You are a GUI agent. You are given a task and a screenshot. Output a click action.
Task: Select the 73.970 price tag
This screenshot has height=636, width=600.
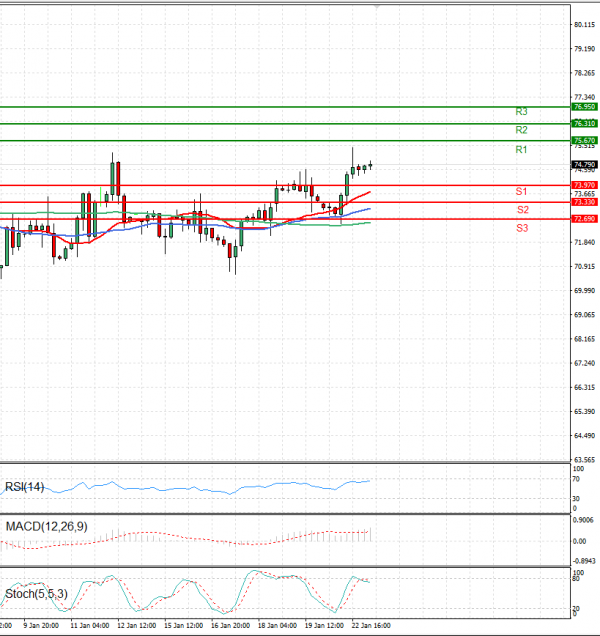pyautogui.click(x=584, y=185)
